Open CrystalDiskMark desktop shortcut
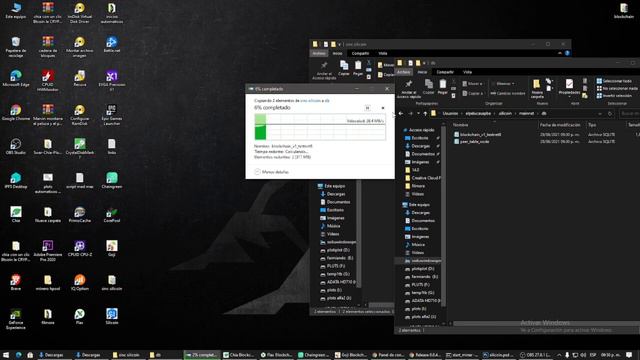This screenshot has width=640, height=360. click(80, 149)
